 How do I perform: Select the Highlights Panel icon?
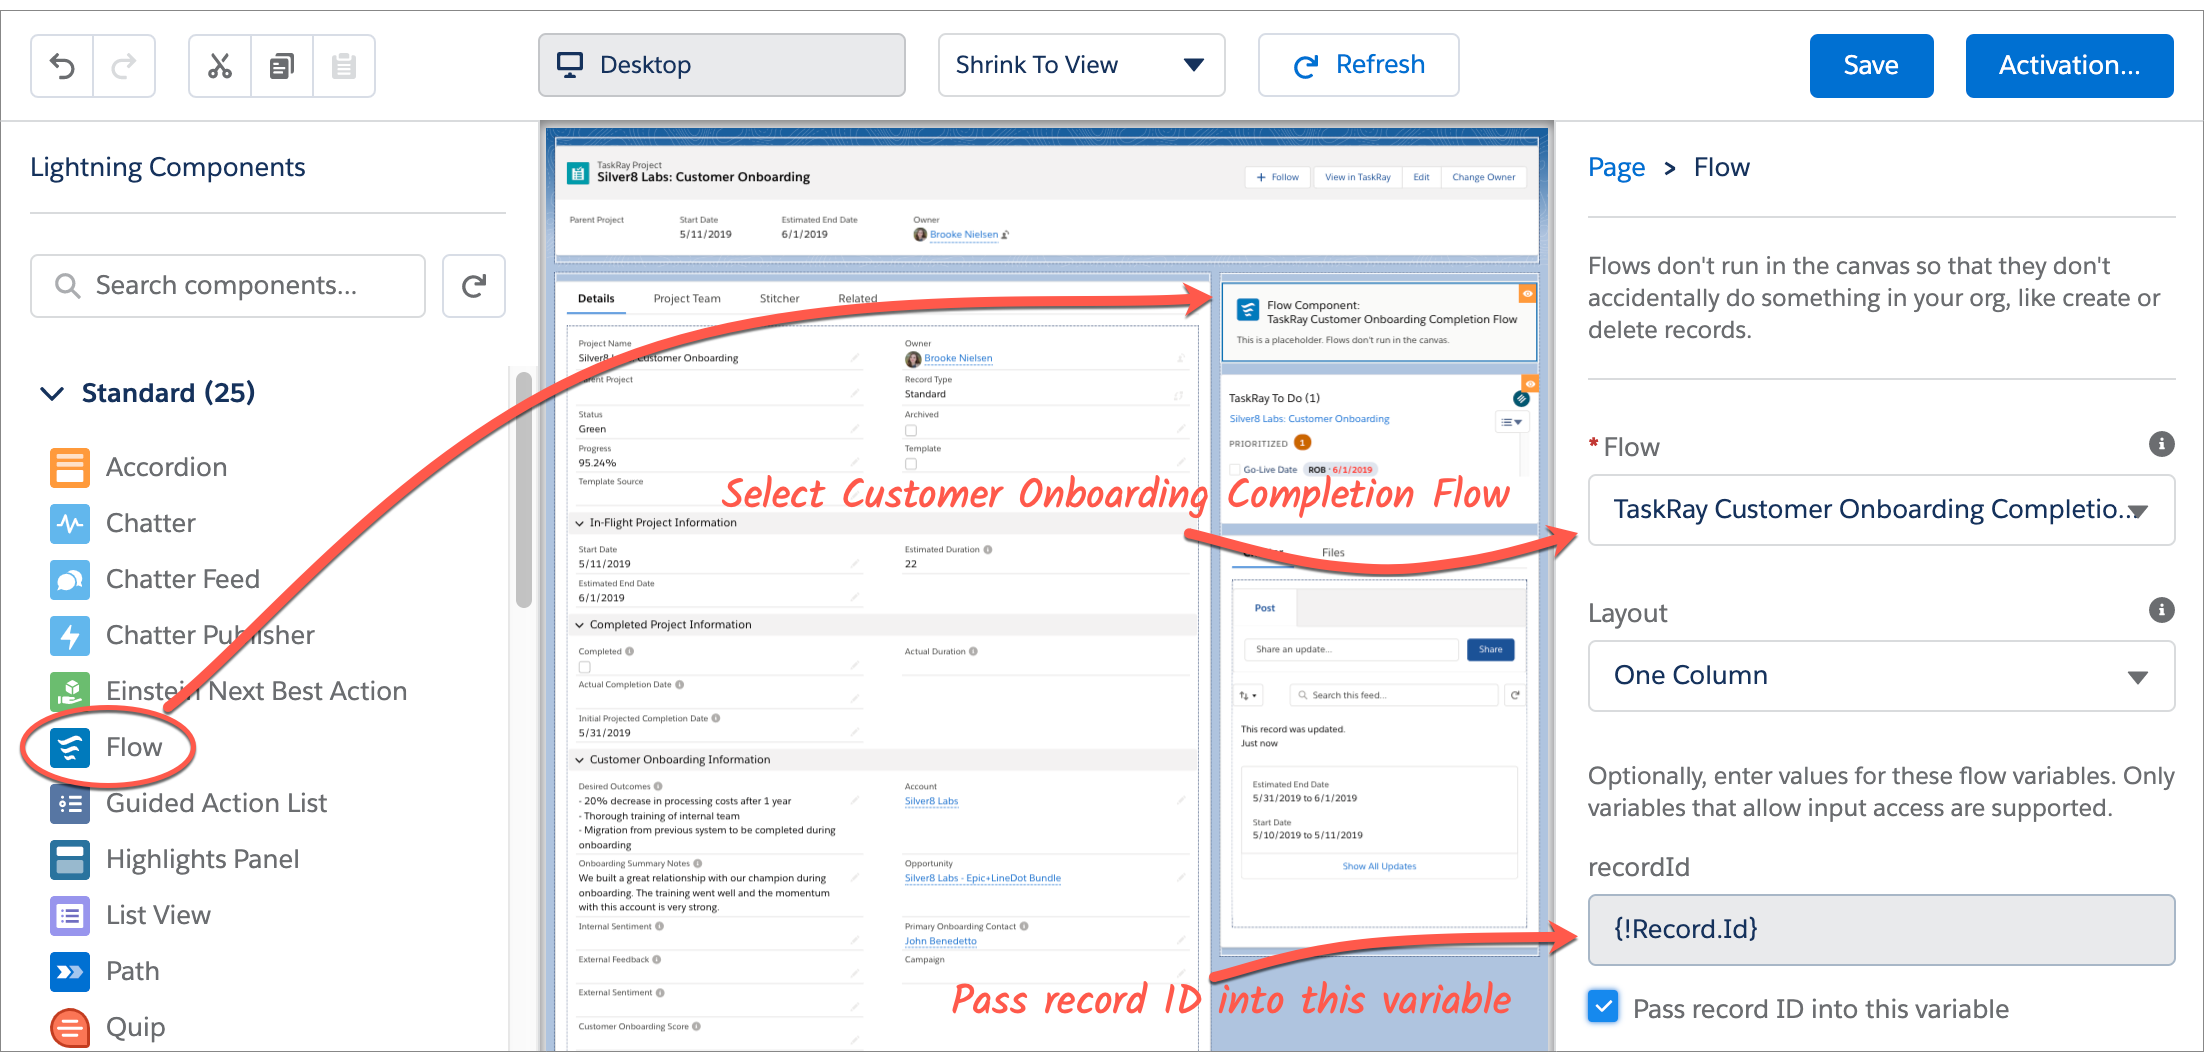(70, 859)
